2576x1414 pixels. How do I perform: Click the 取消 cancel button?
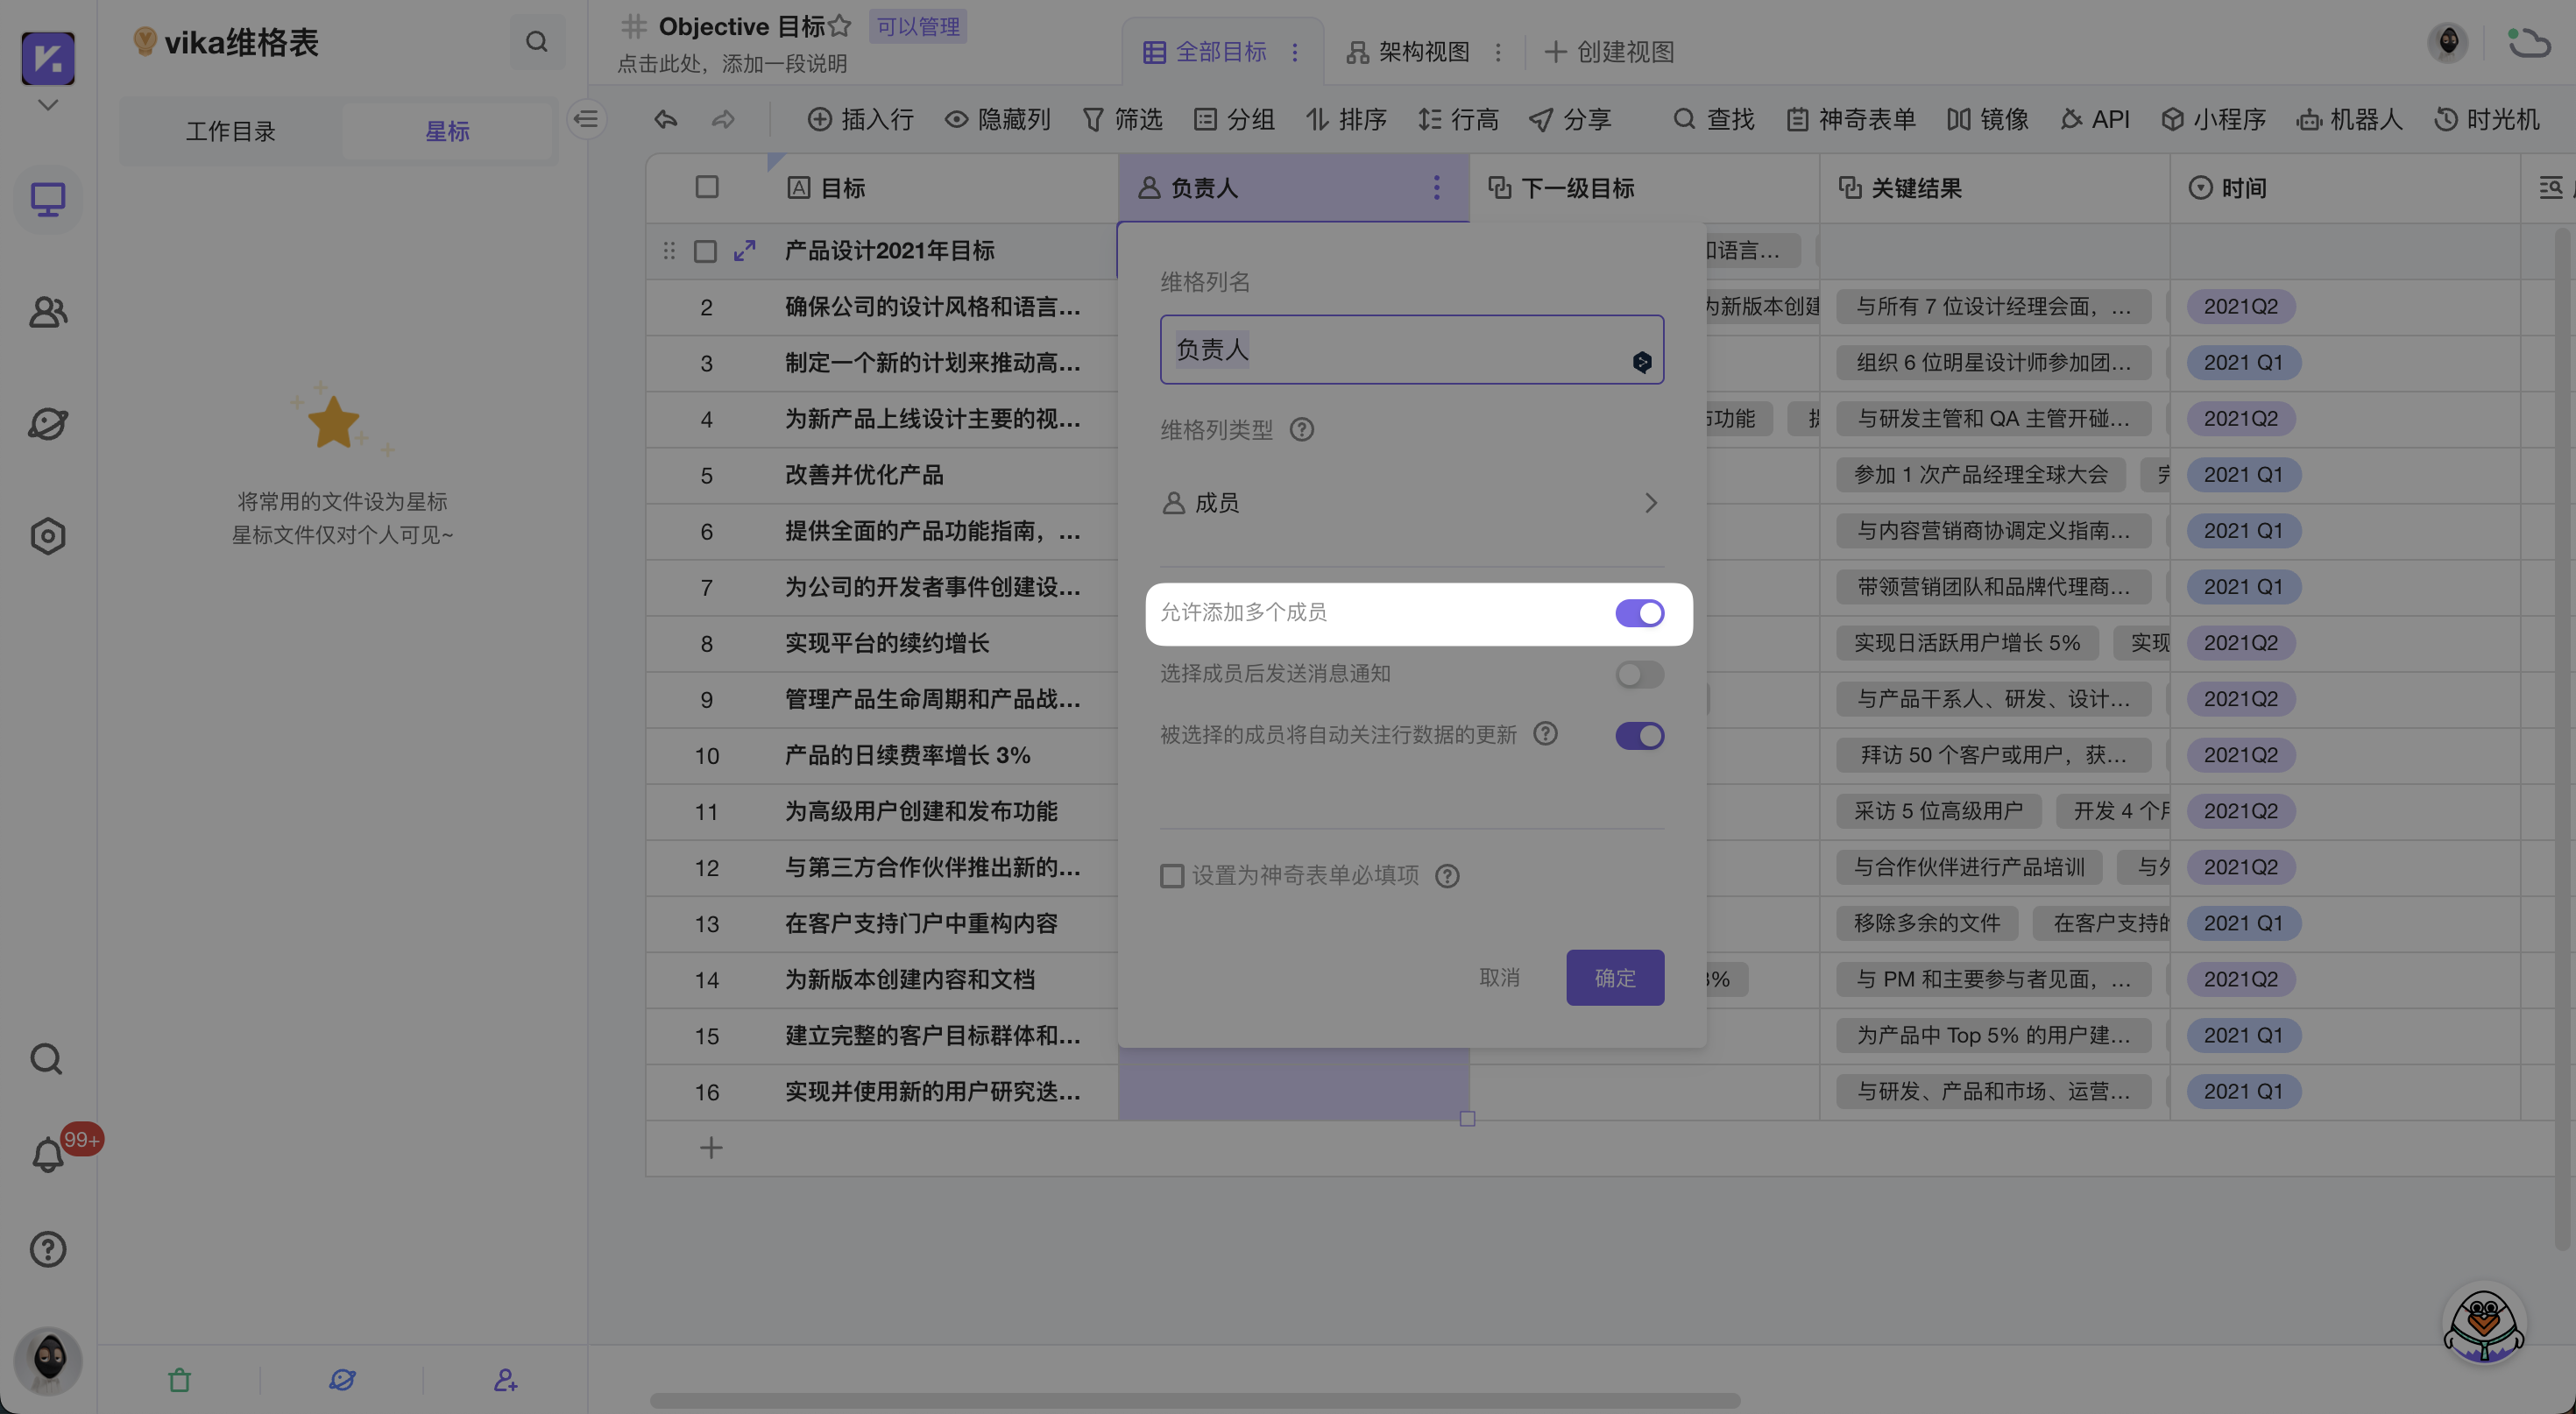(1499, 977)
